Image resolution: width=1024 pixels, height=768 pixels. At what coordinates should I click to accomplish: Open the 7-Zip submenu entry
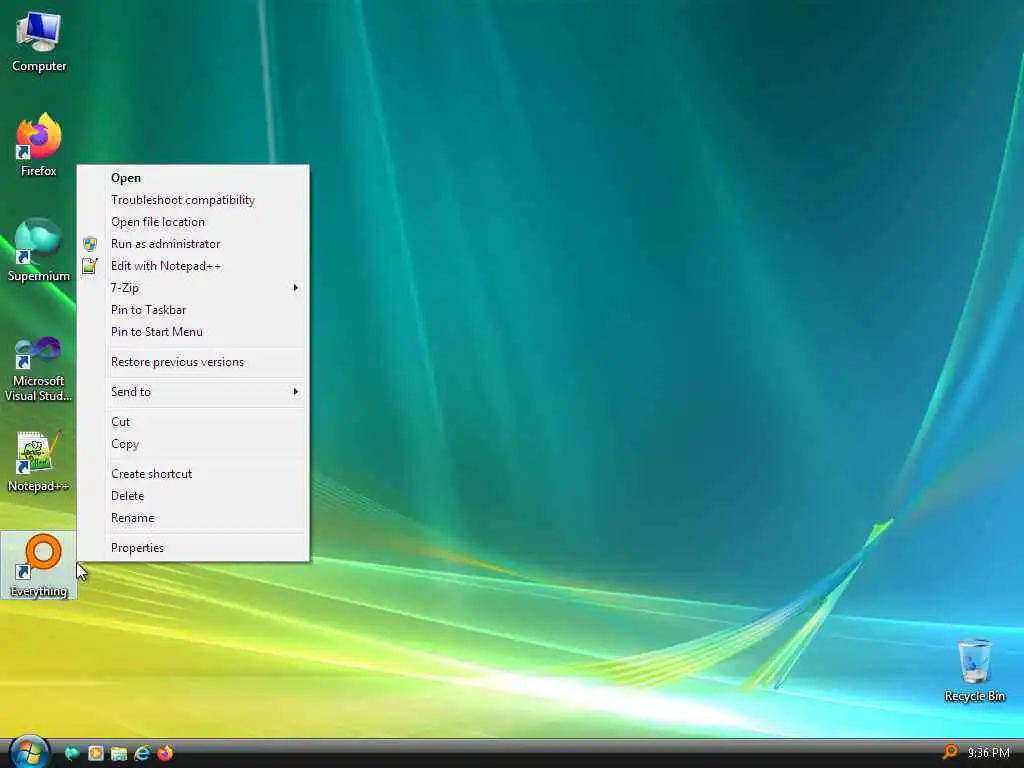[193, 288]
